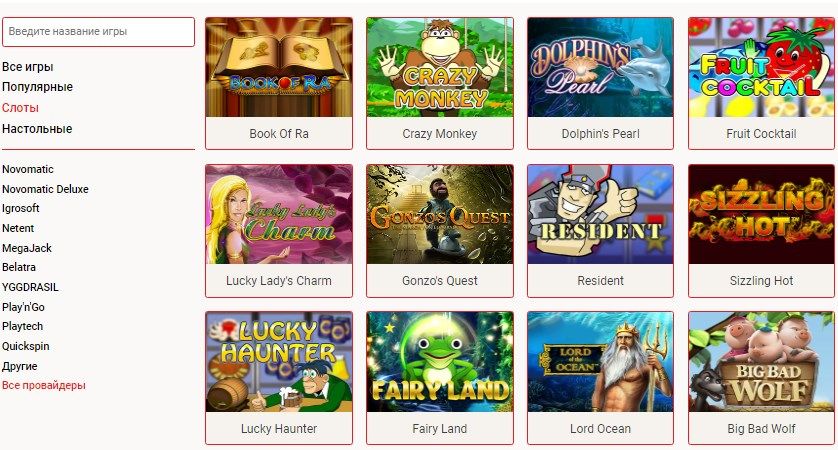Open the Book Of Ra game thumbnail
This screenshot has height=450, width=838.
[x=278, y=67]
